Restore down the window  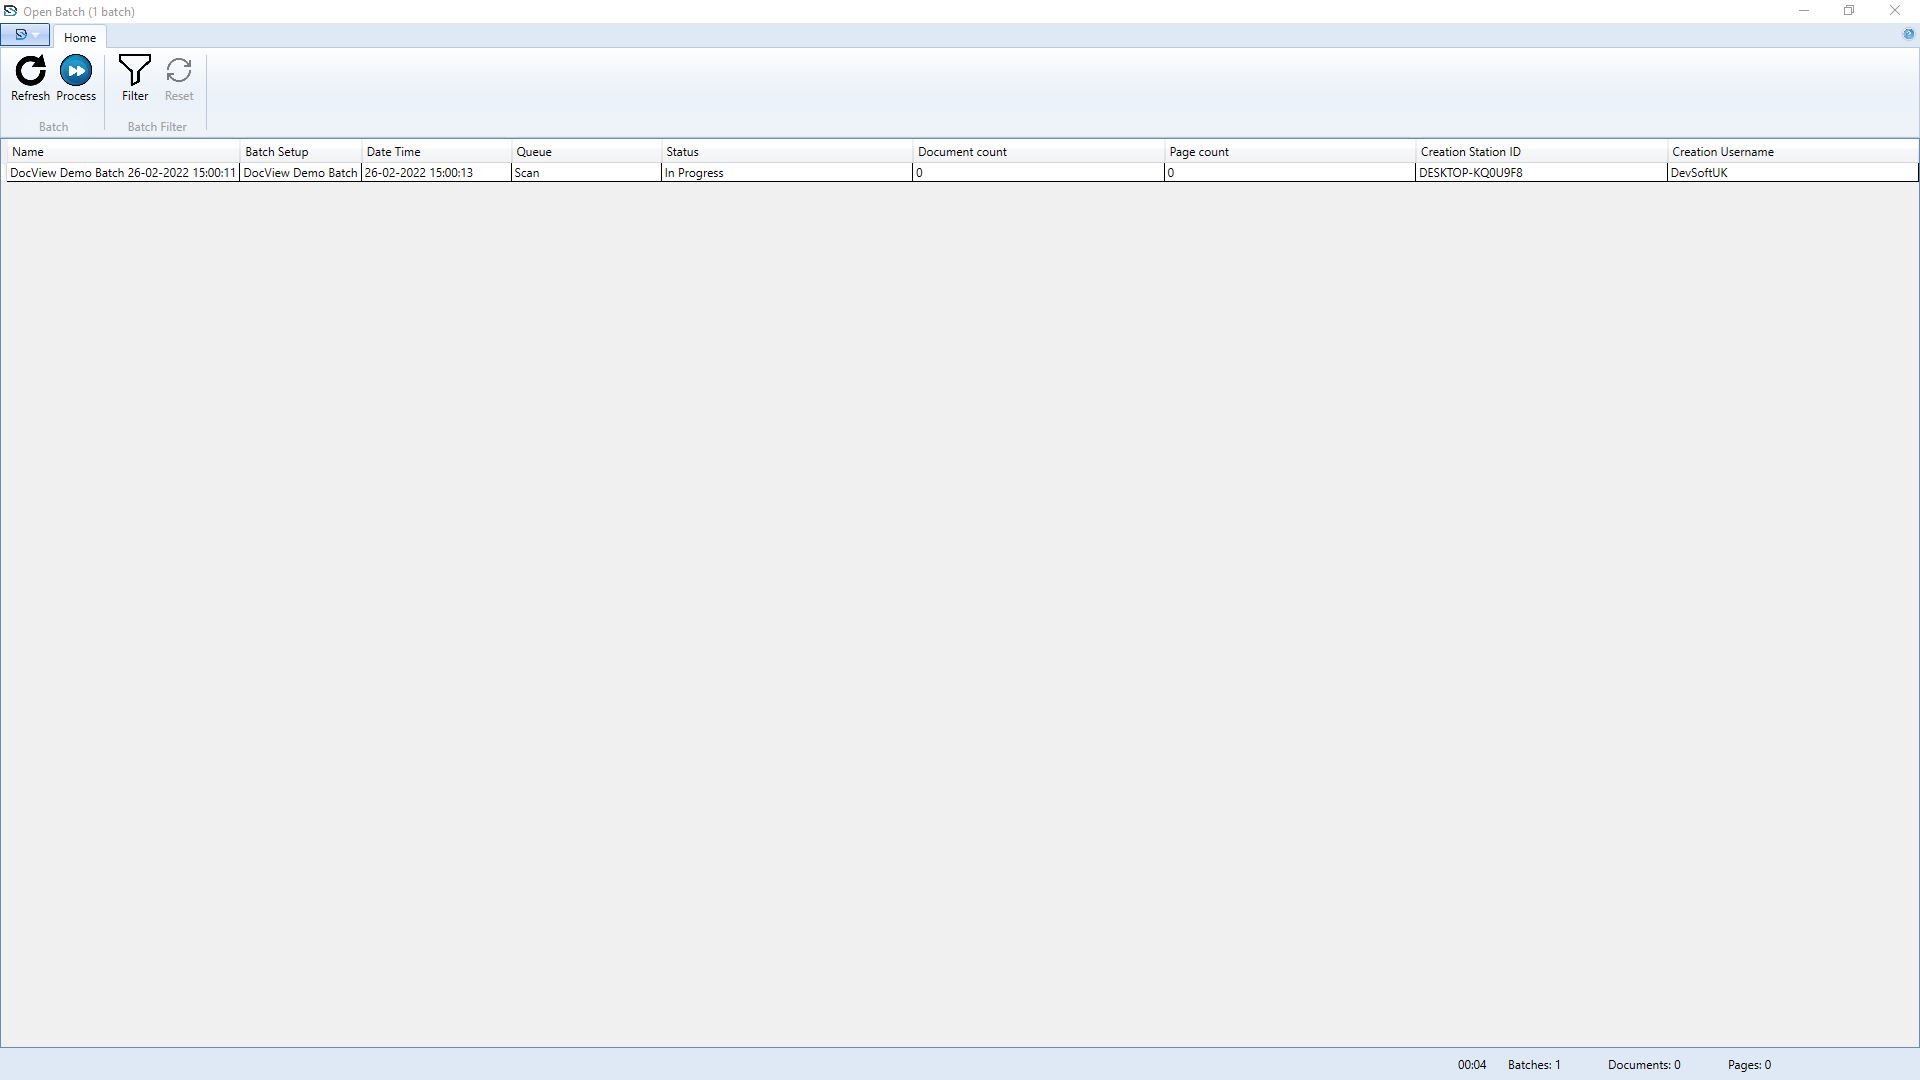(x=1849, y=11)
